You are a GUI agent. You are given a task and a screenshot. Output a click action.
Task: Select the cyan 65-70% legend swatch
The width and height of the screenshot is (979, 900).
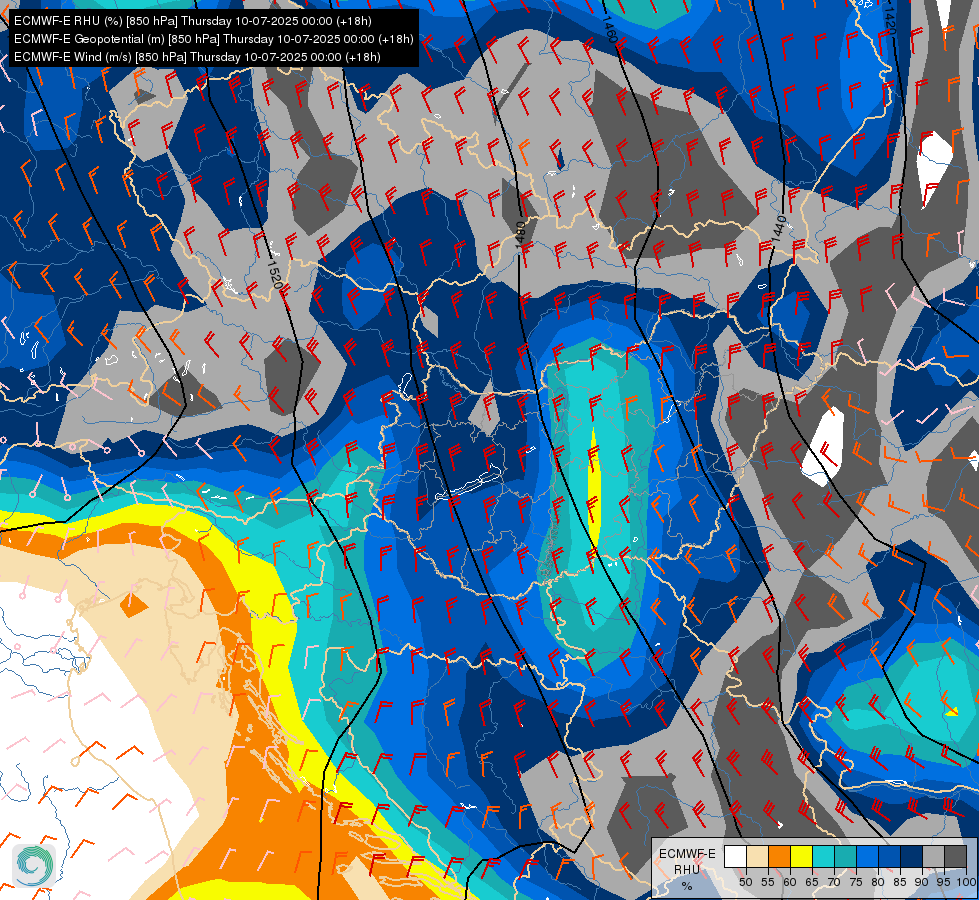click(824, 856)
